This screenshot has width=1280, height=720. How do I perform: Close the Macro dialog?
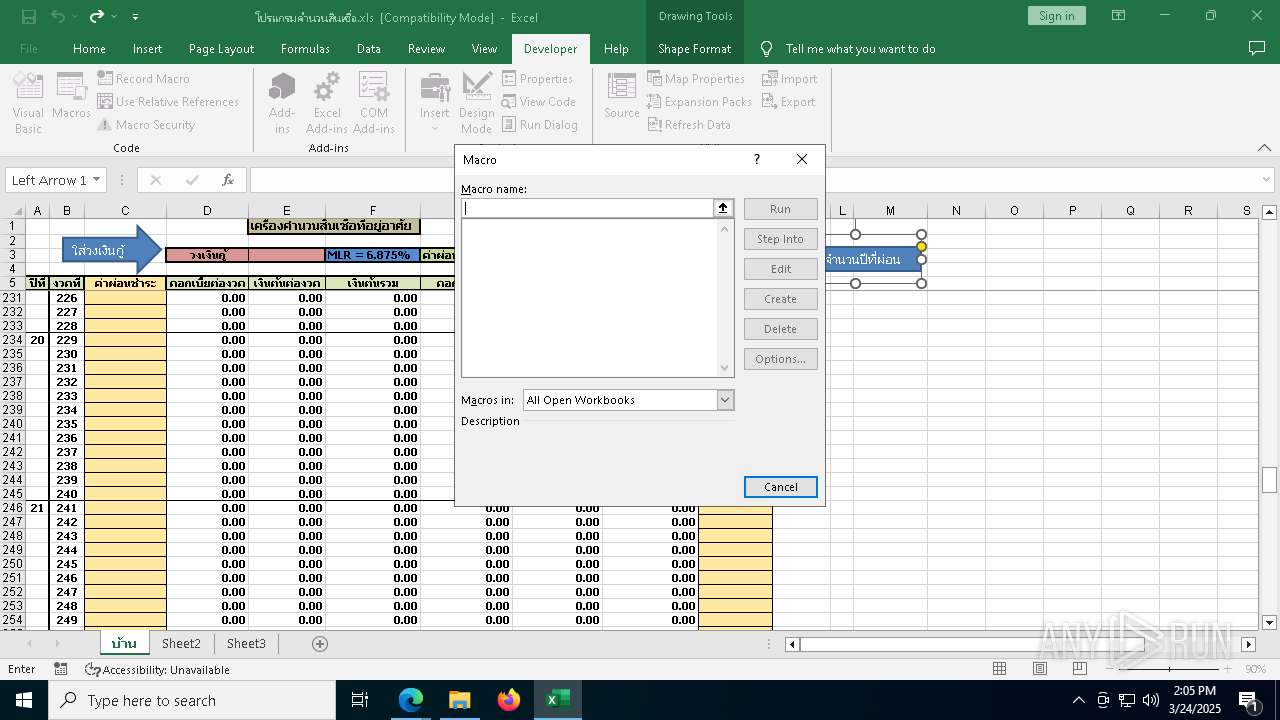pyautogui.click(x=802, y=159)
